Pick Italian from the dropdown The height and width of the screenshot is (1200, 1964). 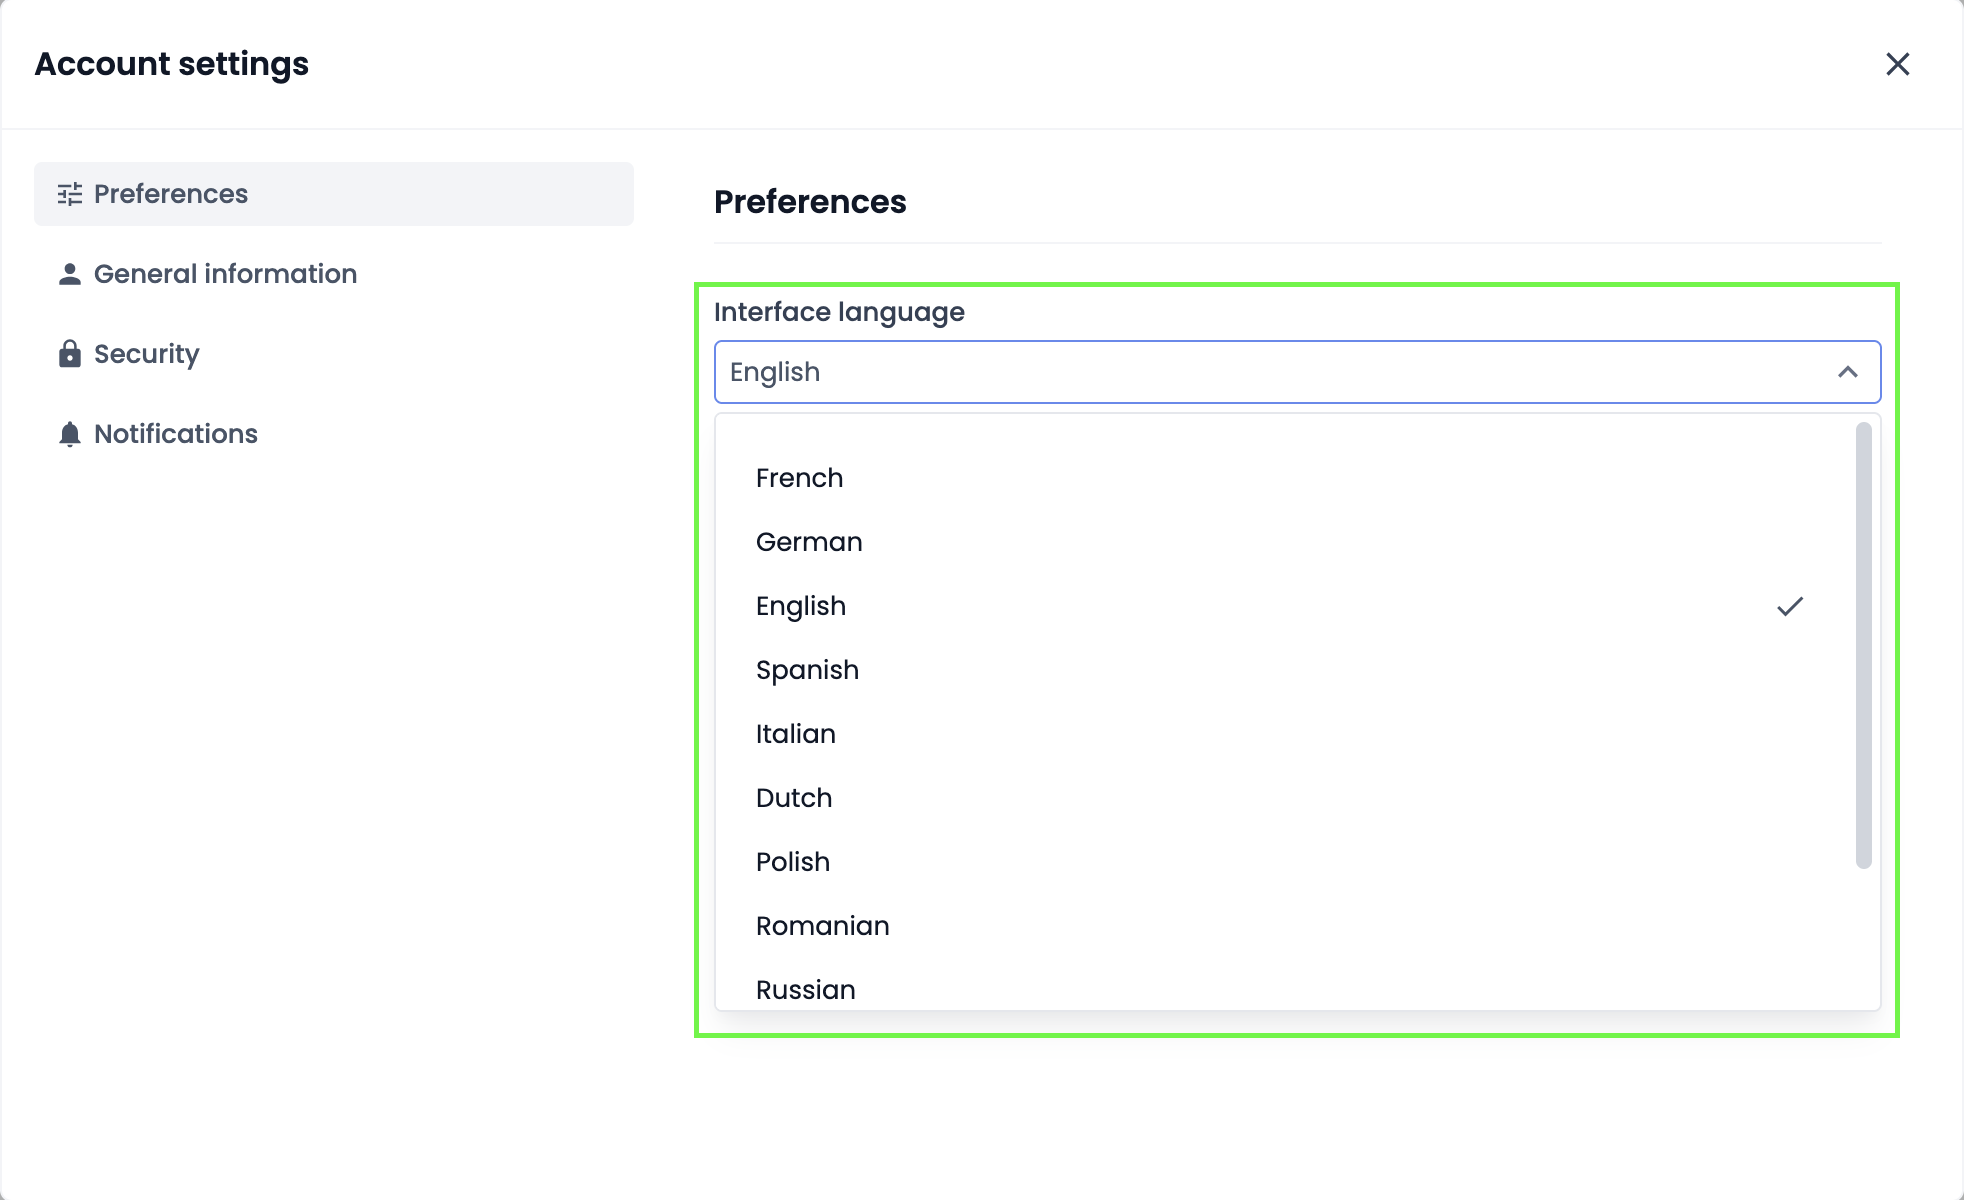point(795,734)
